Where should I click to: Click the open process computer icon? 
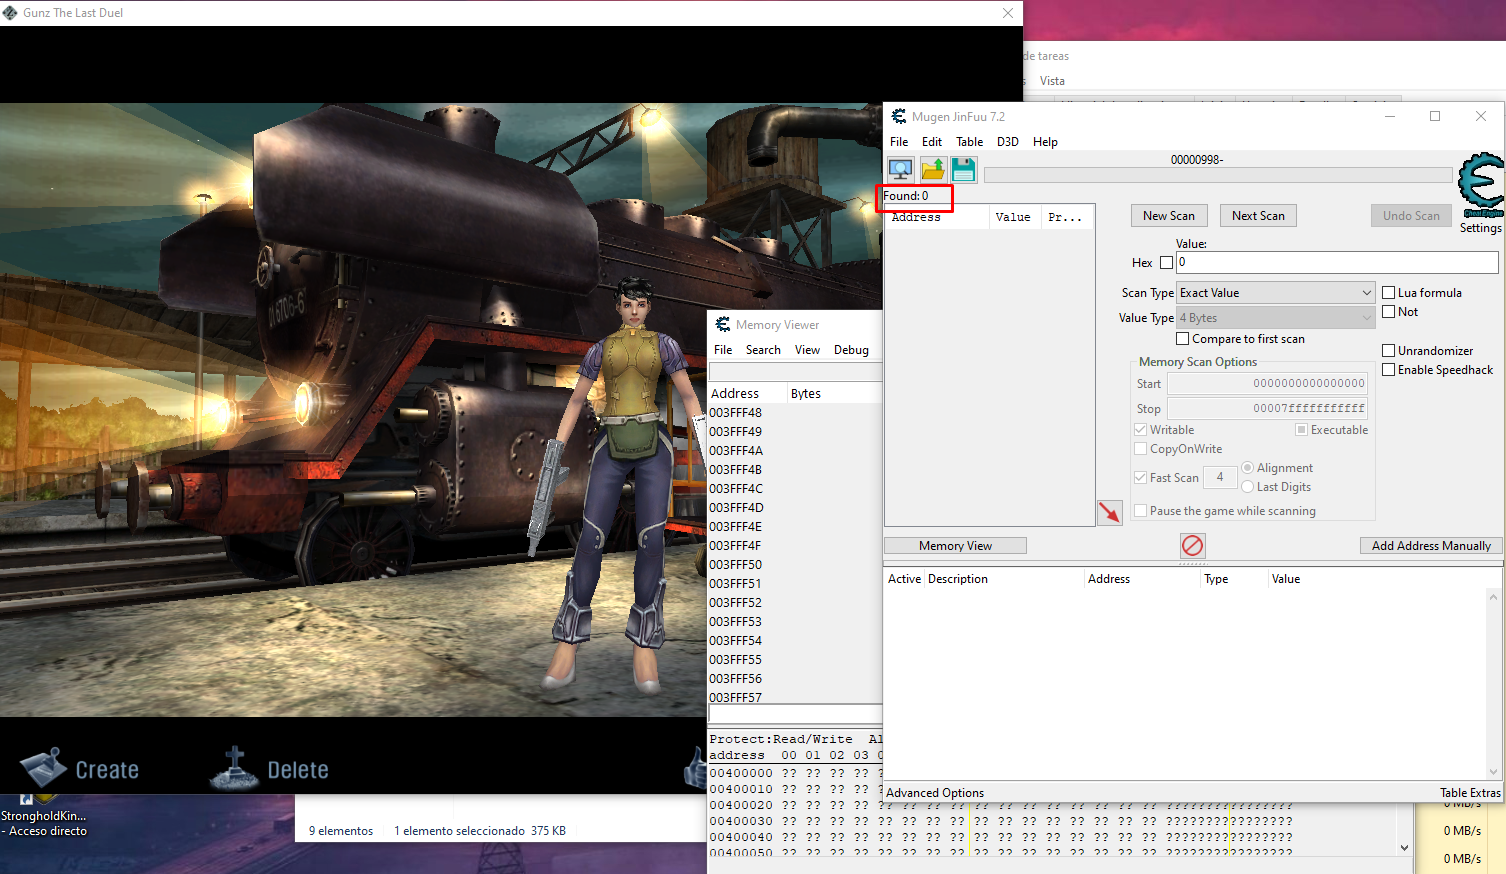(900, 170)
